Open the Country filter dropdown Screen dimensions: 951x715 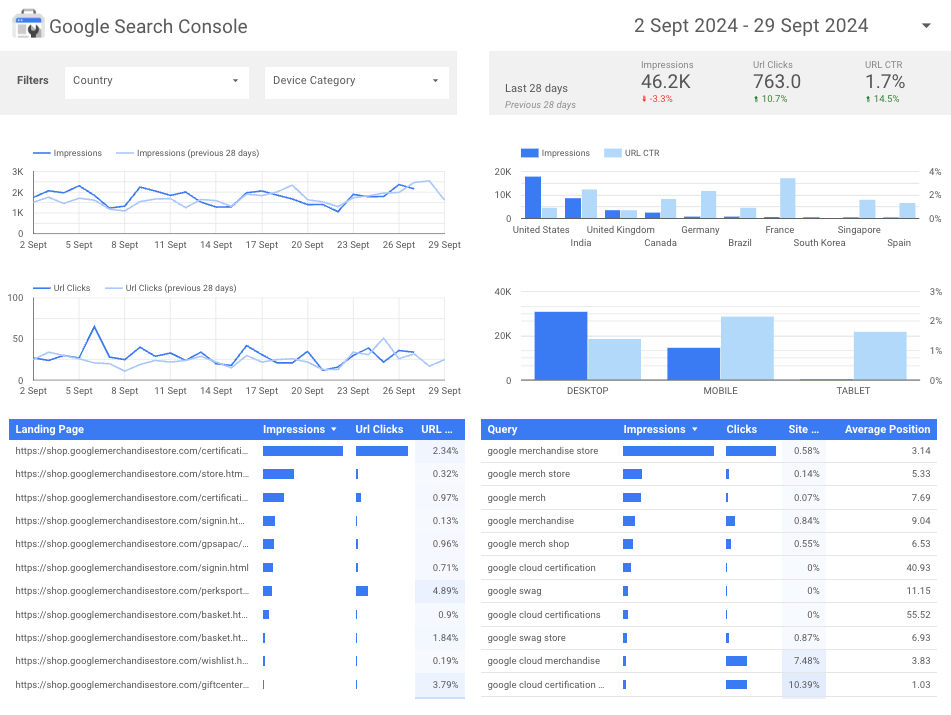155,82
